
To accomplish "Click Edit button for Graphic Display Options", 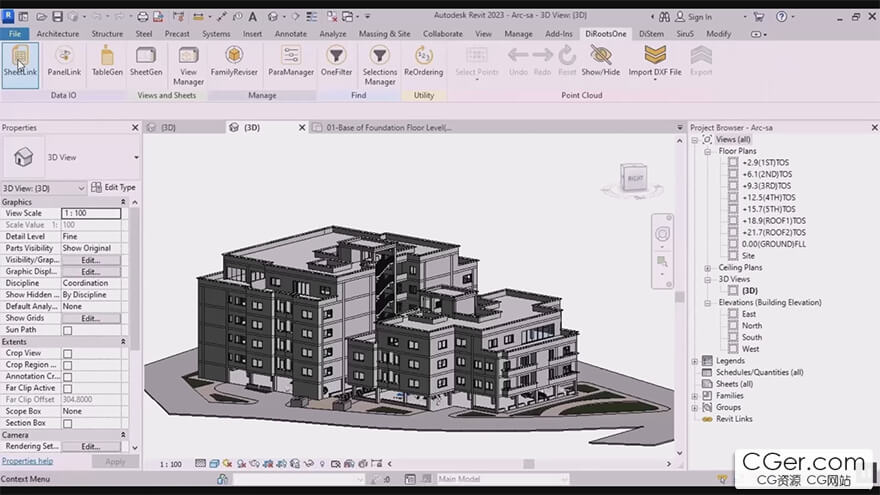I will (90, 272).
